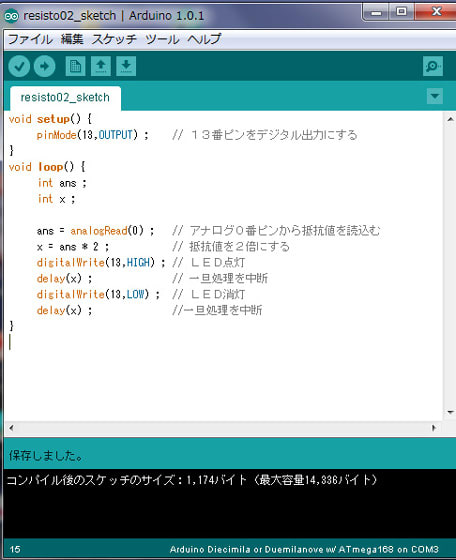Open the ツール menu

[x=162, y=39]
